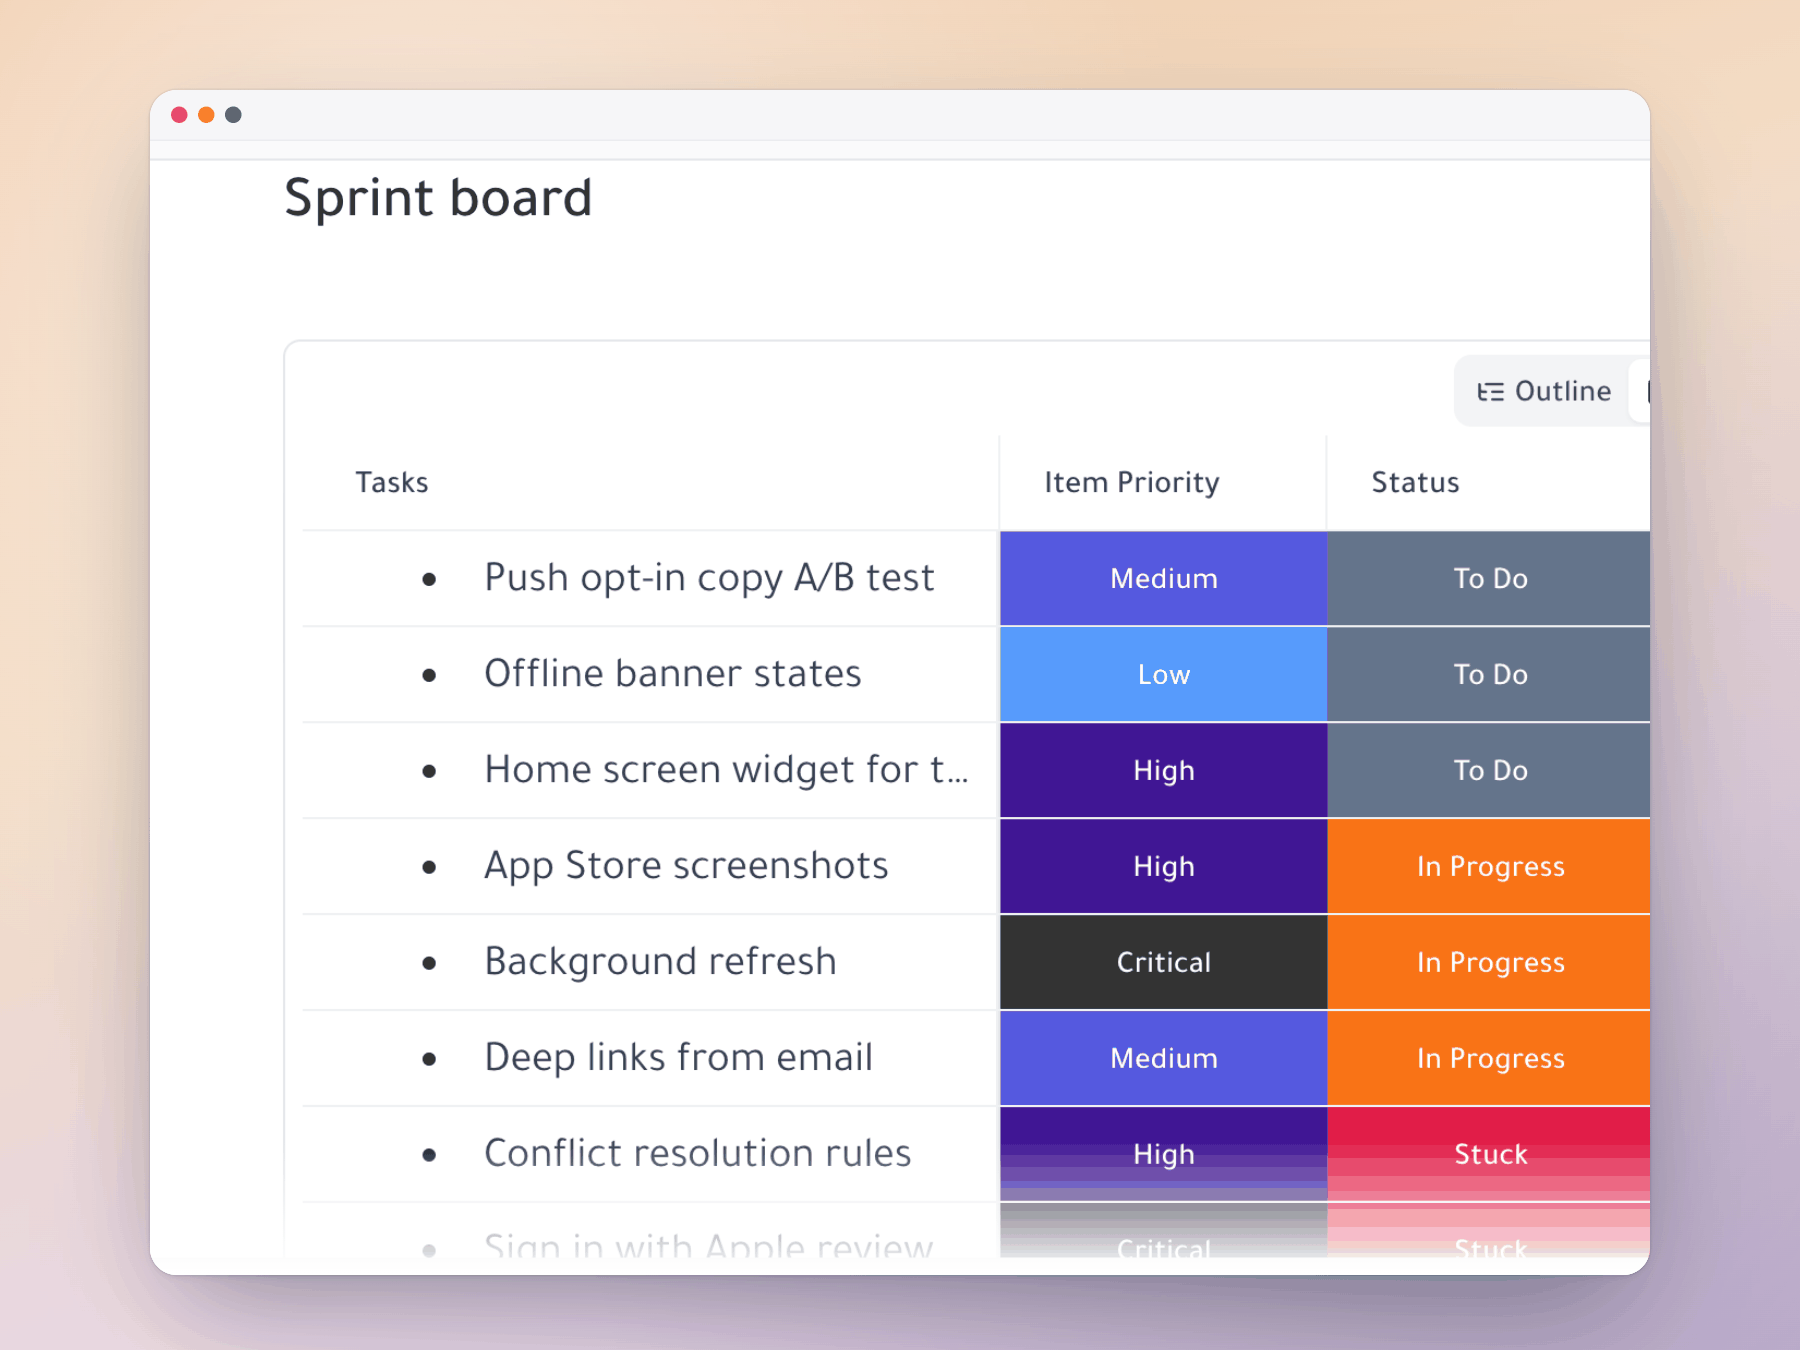Screen dimensions: 1800x1350
Task: Change In Progress status for Background refresh
Action: click(x=1489, y=963)
